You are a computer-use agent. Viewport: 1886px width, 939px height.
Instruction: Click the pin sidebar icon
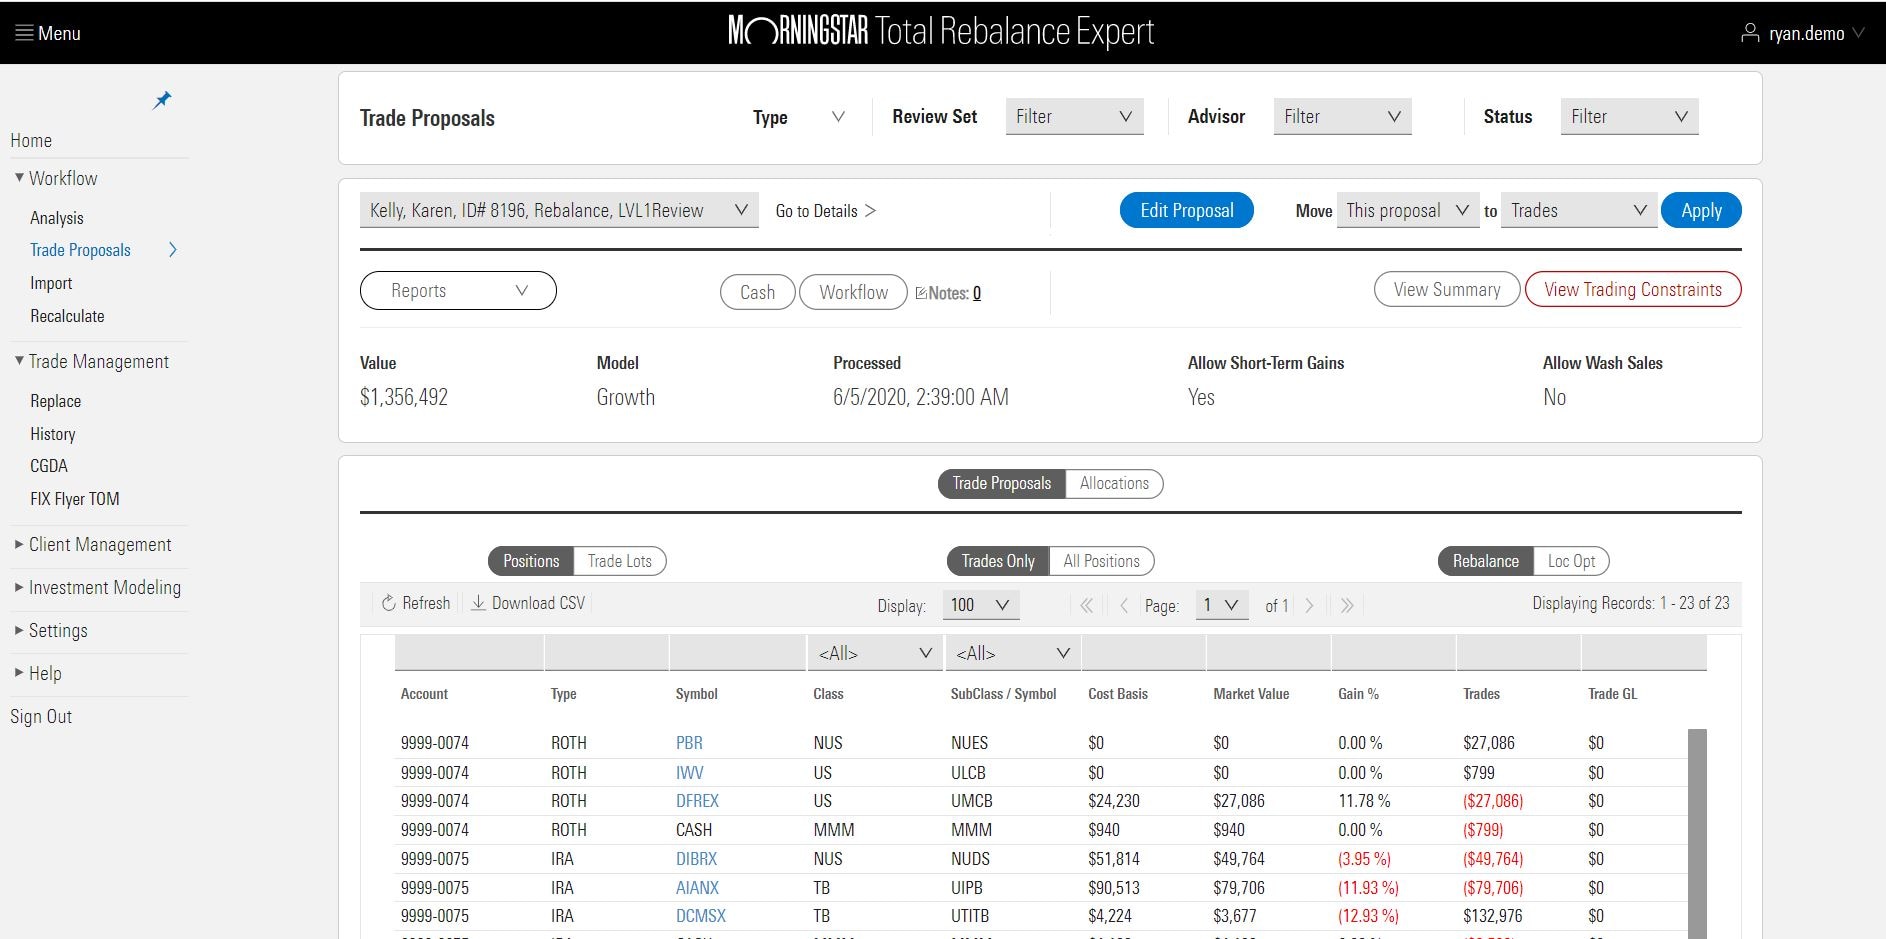pyautogui.click(x=162, y=100)
